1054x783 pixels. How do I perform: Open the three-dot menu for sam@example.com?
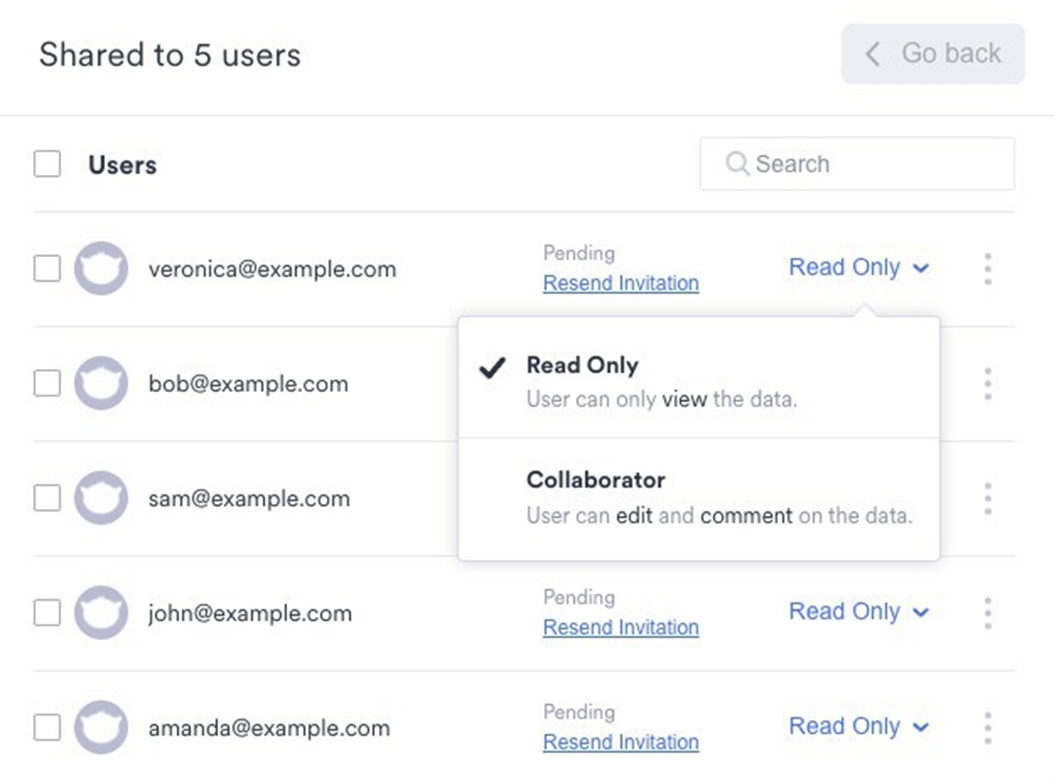[987, 498]
